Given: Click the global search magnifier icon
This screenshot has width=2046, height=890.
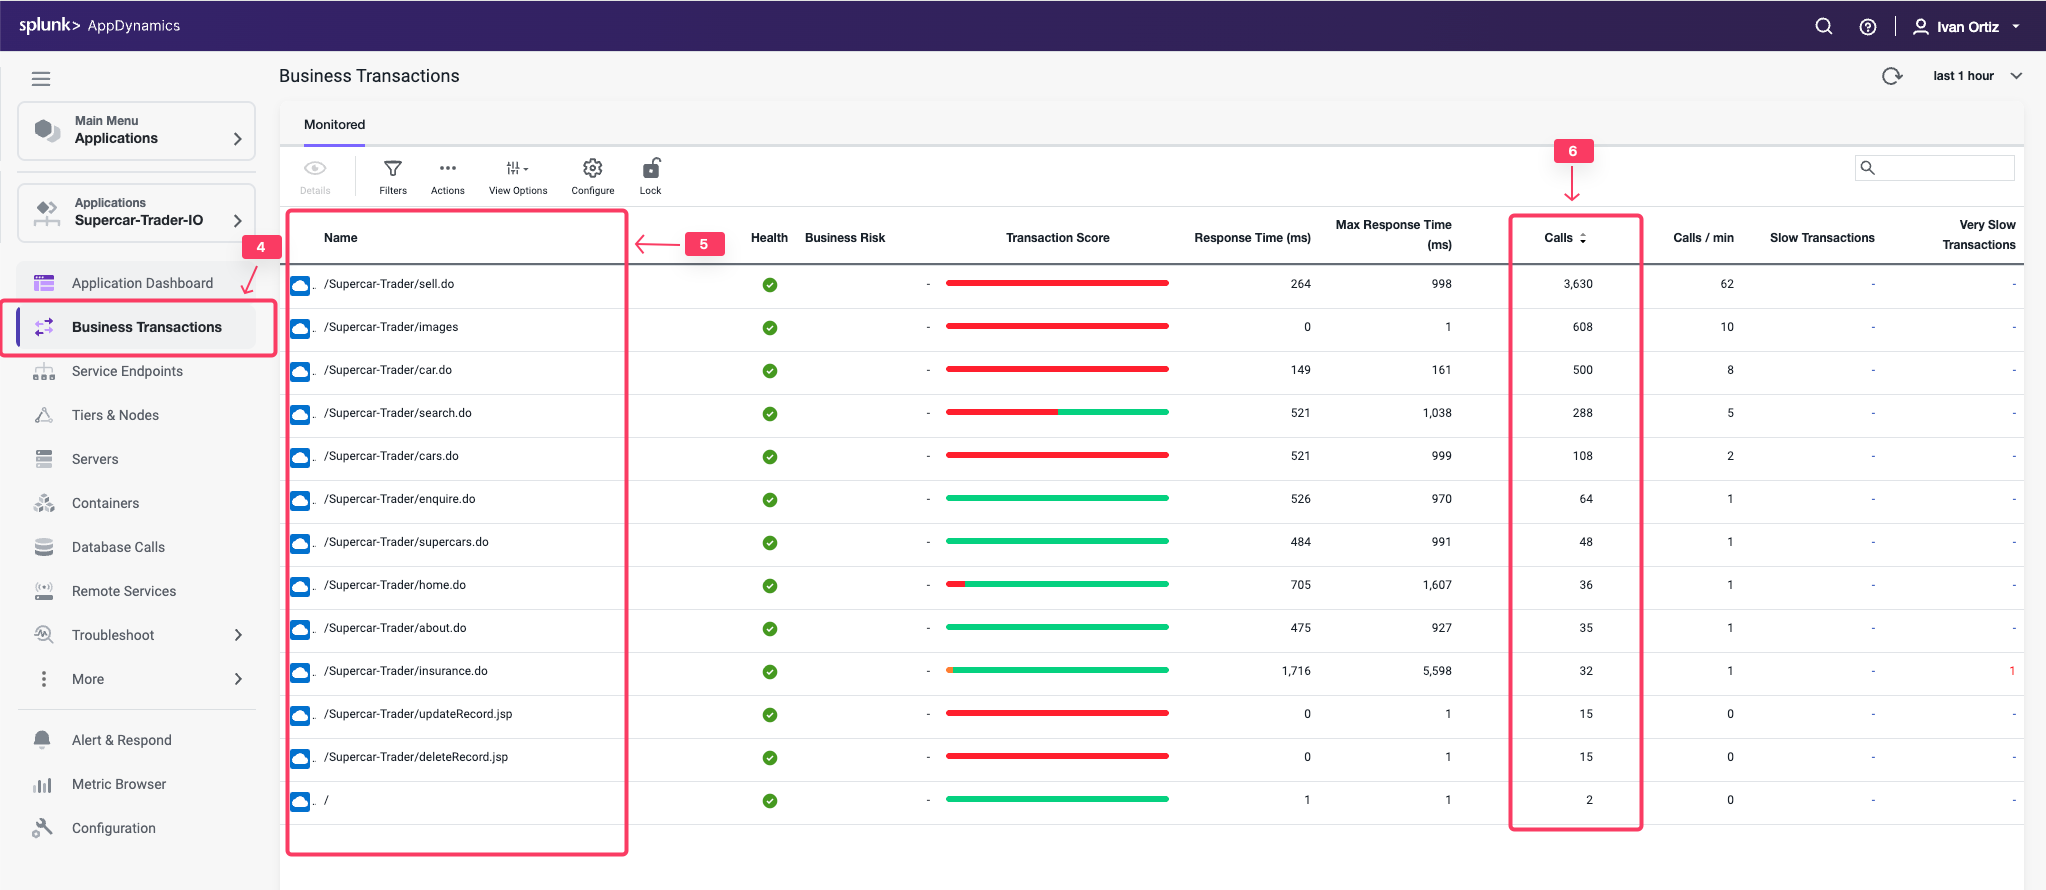Looking at the screenshot, I should point(1823,27).
